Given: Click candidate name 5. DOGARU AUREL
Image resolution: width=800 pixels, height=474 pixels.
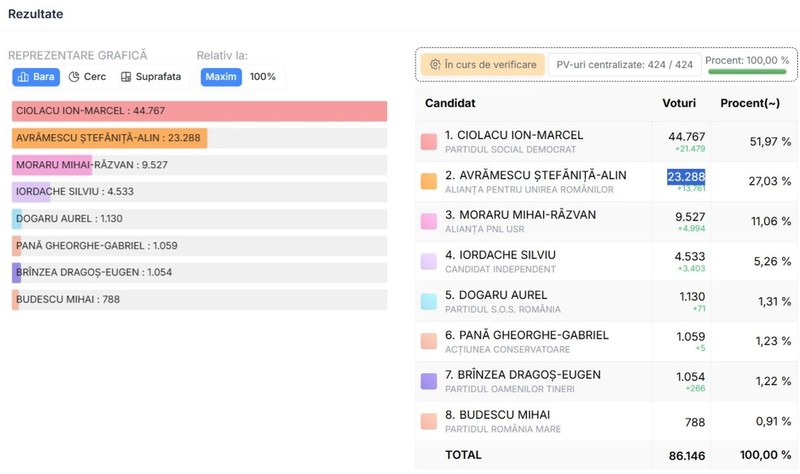Looking at the screenshot, I should [496, 295].
